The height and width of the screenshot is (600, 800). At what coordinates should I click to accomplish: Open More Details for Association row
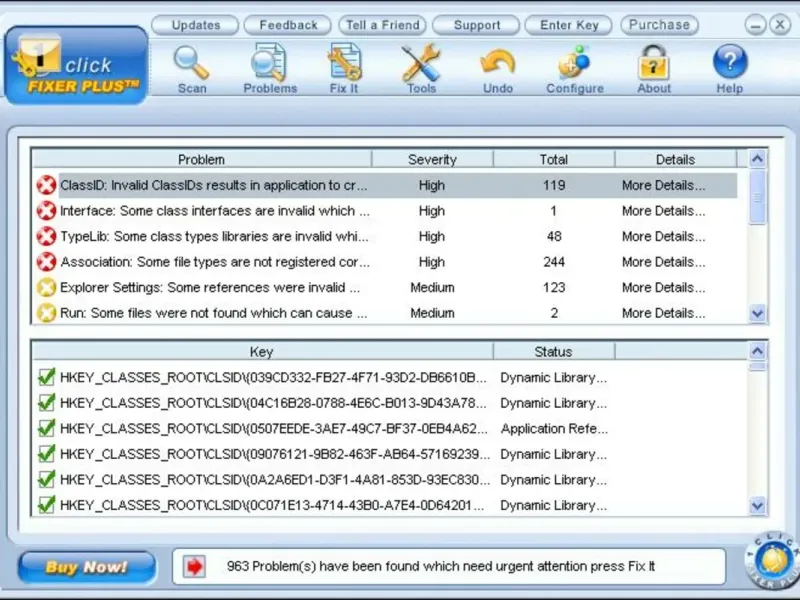click(663, 262)
